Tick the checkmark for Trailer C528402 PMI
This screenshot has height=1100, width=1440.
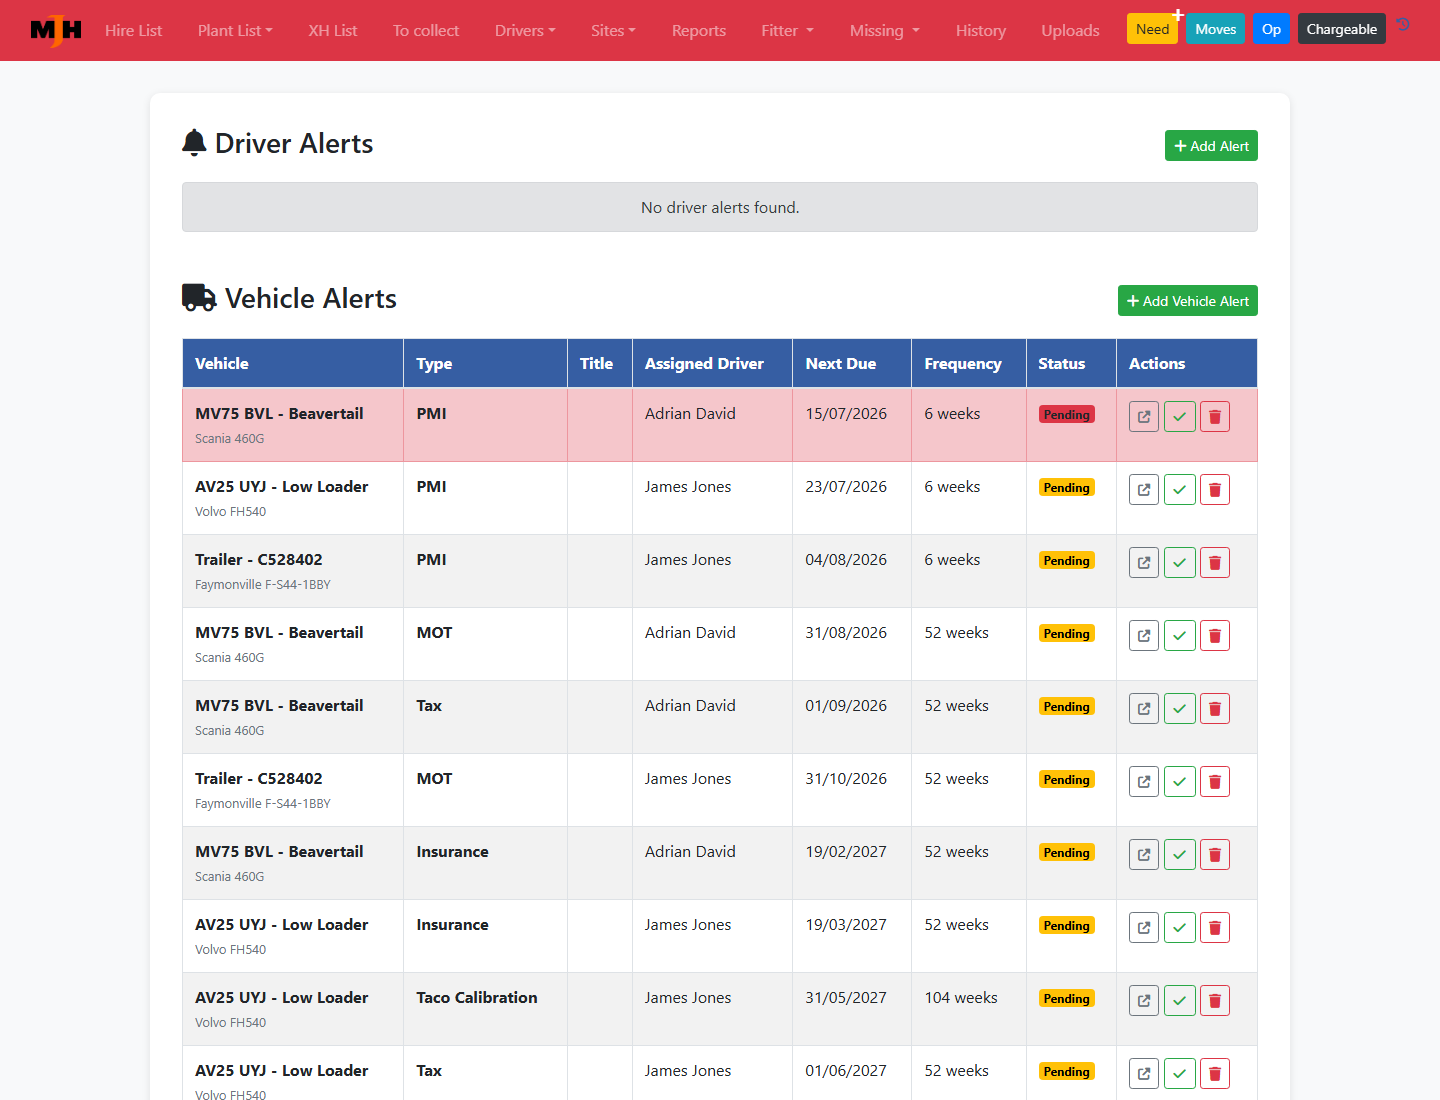click(1180, 563)
